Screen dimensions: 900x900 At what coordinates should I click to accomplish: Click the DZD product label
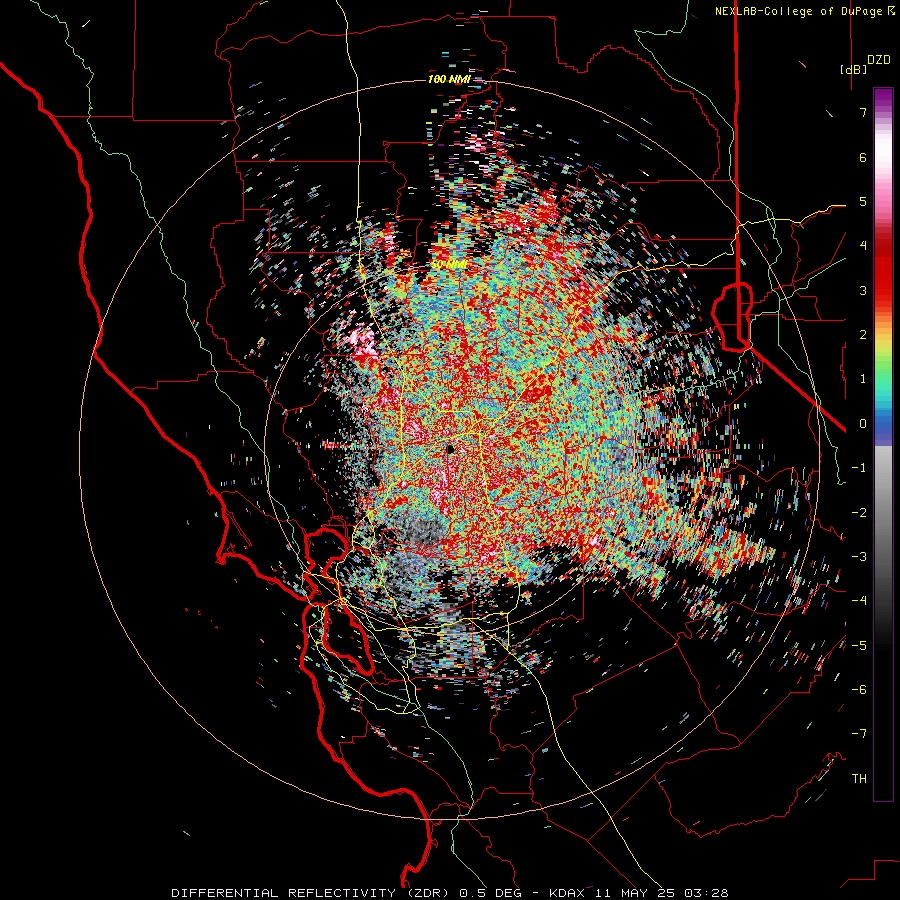click(x=879, y=60)
